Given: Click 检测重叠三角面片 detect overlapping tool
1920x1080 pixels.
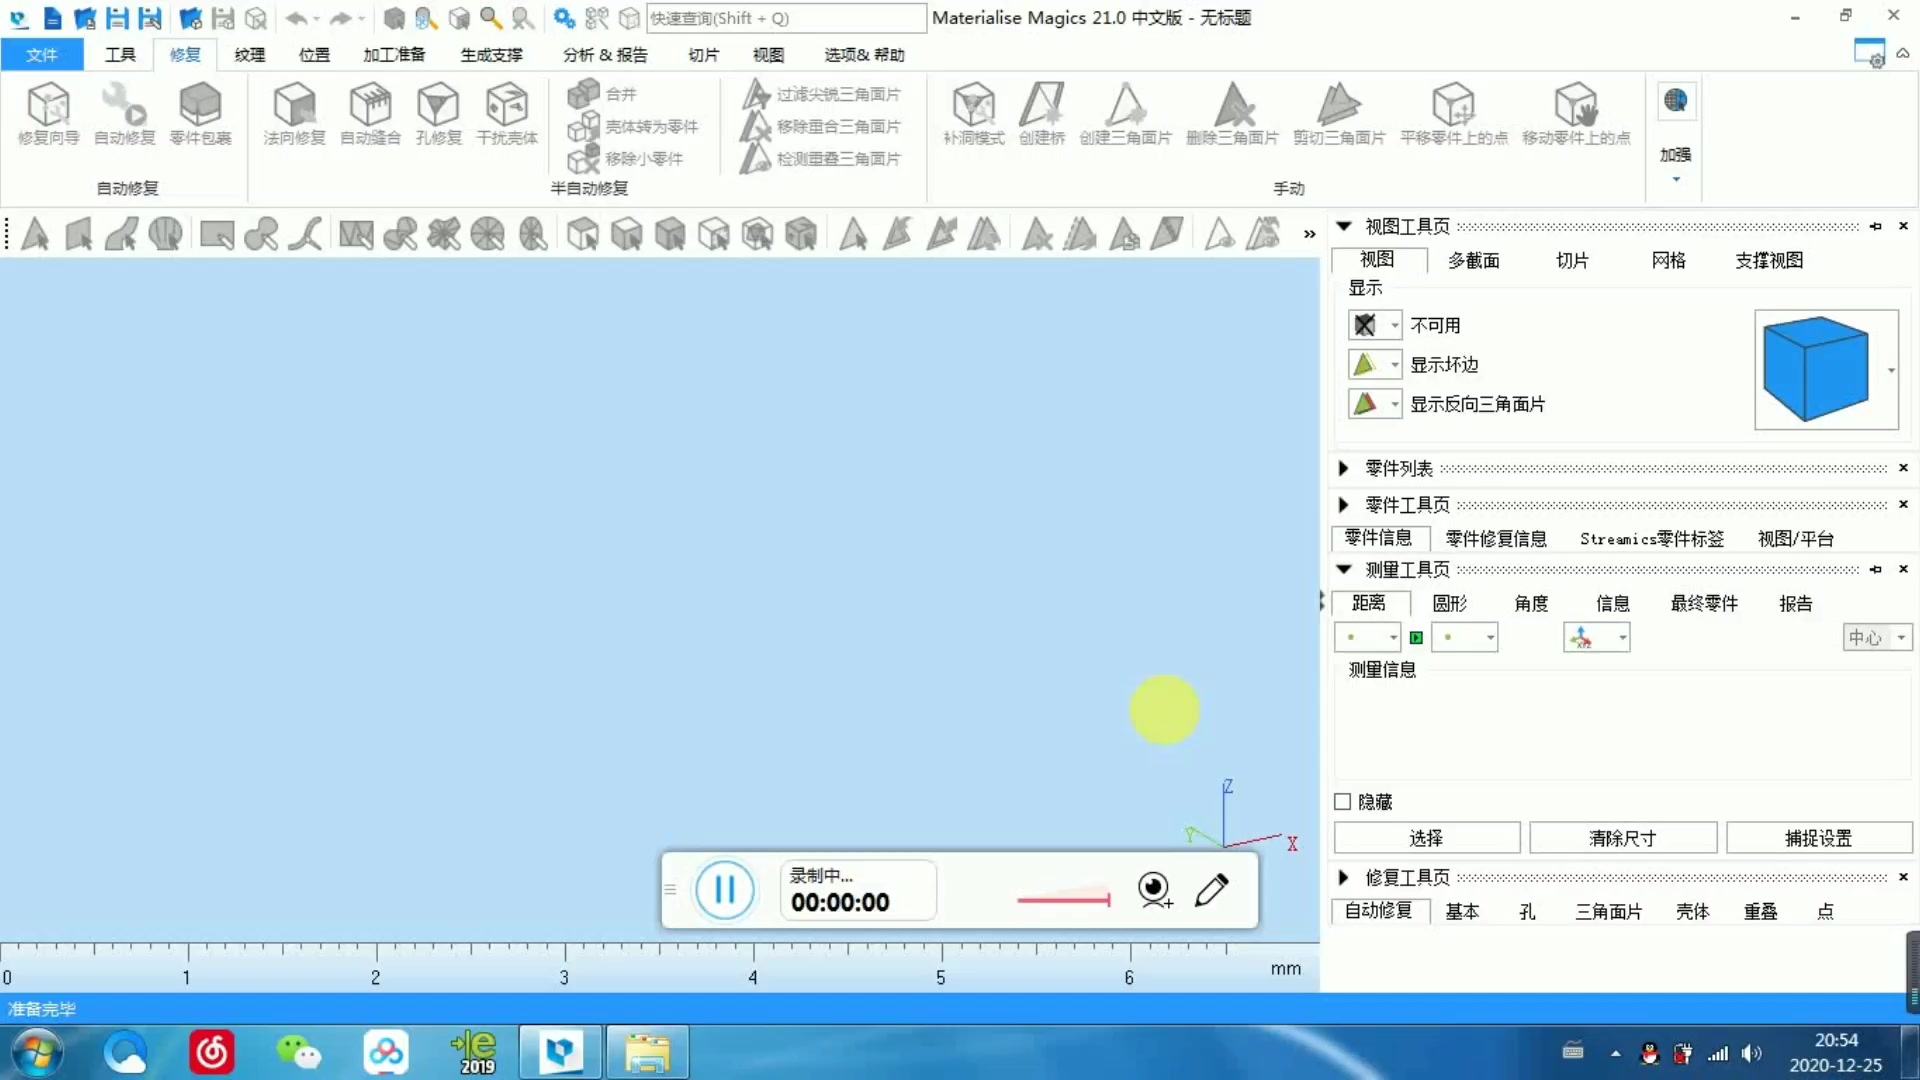Looking at the screenshot, I should [x=820, y=159].
